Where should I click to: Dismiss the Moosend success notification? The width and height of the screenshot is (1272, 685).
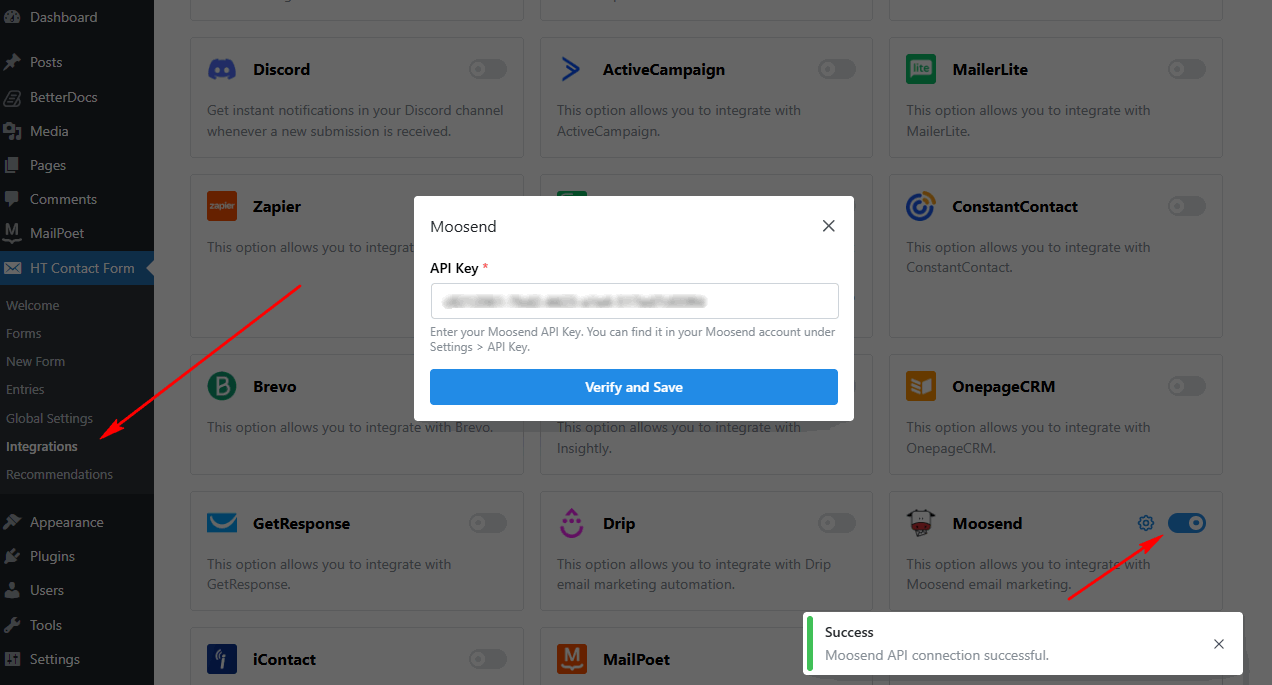1219,644
